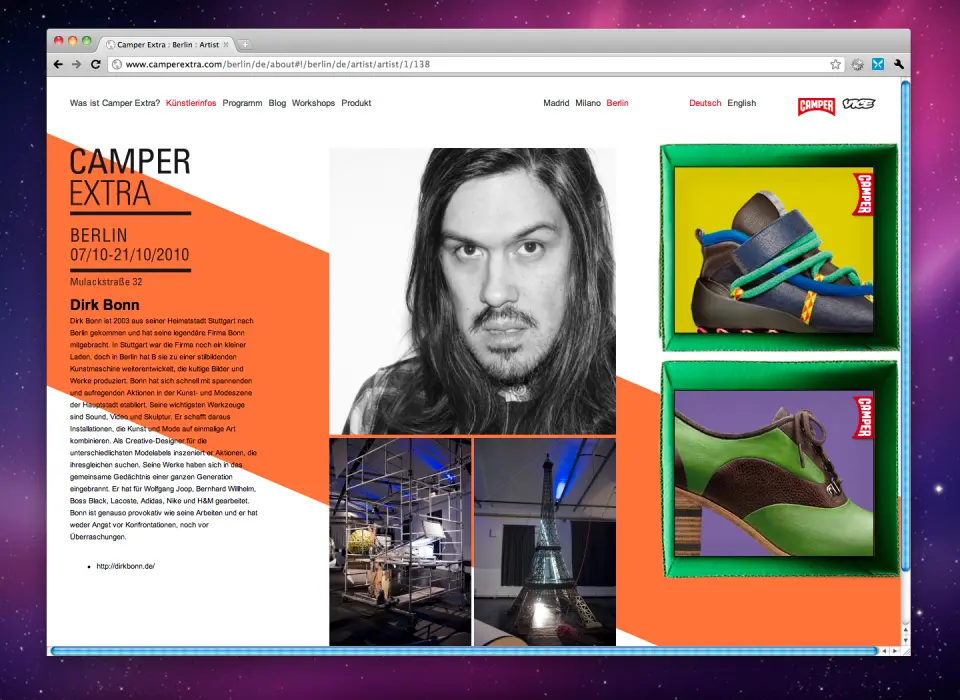Viewport: 960px width, 700px height.
Task: Open the sneaker shoe product box
Action: pyautogui.click(x=779, y=247)
